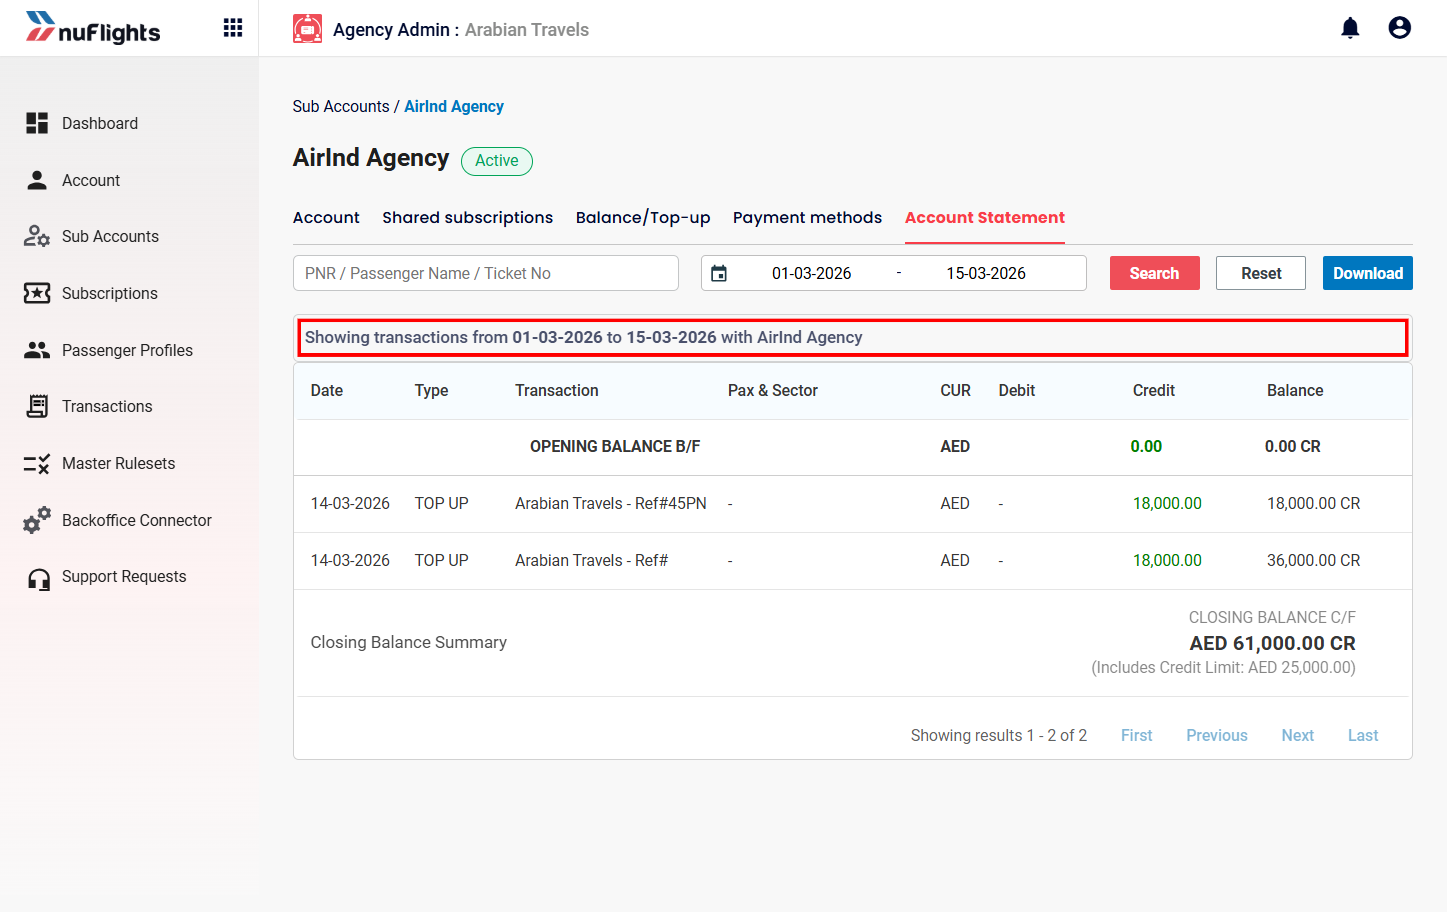The image size is (1447, 912).
Task: Click the Dashboard sidebar icon
Action: (37, 123)
